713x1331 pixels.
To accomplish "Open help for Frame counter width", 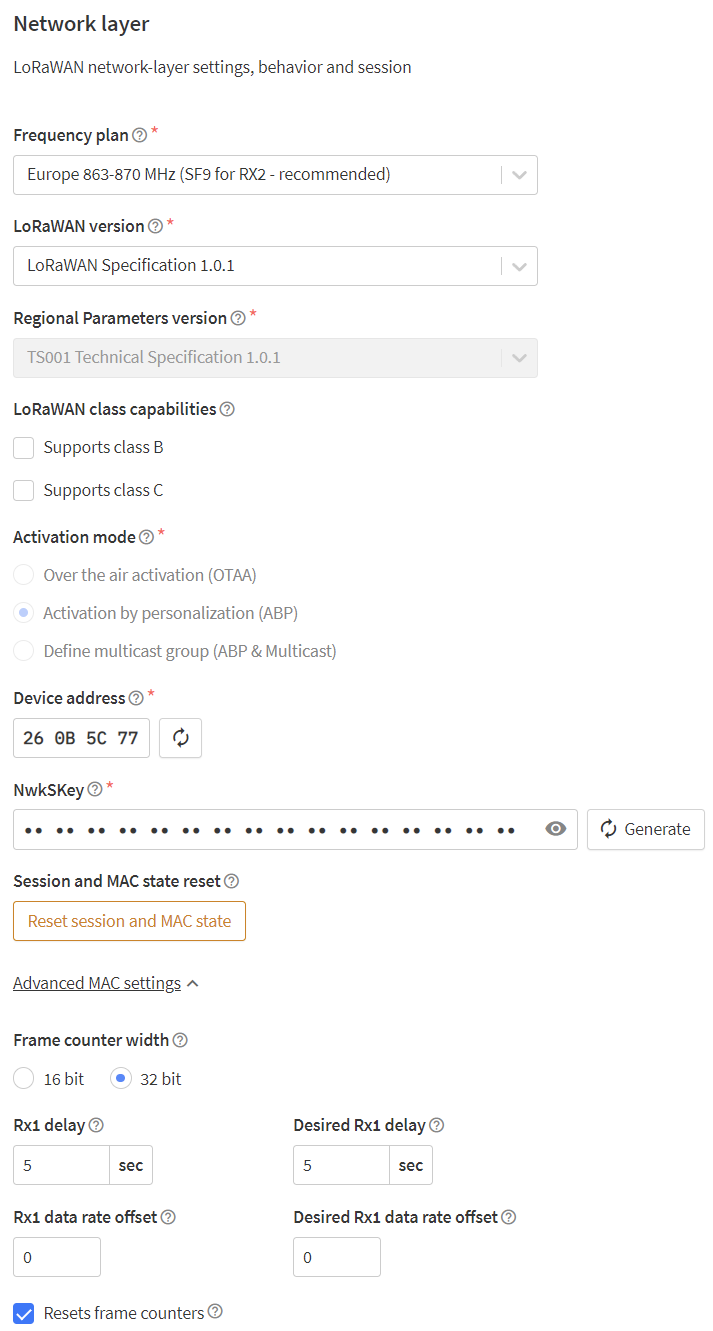I will [180, 1040].
